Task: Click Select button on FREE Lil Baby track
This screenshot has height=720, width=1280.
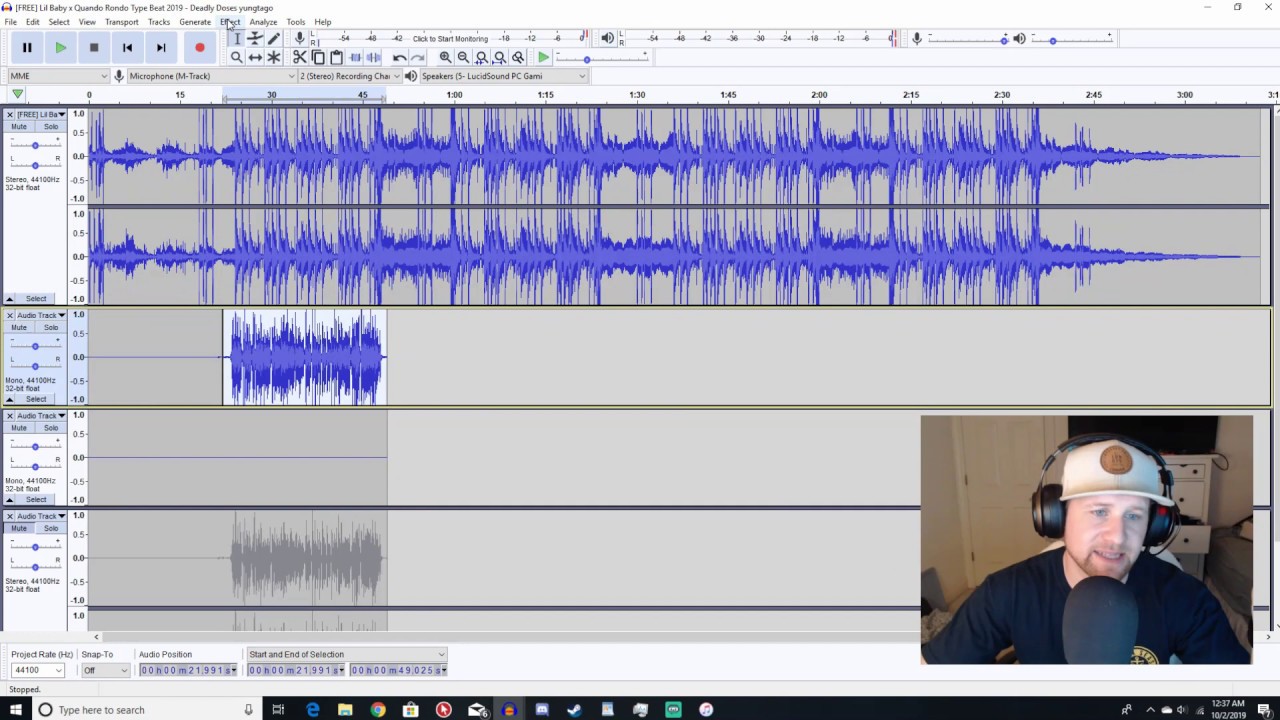Action: [36, 299]
